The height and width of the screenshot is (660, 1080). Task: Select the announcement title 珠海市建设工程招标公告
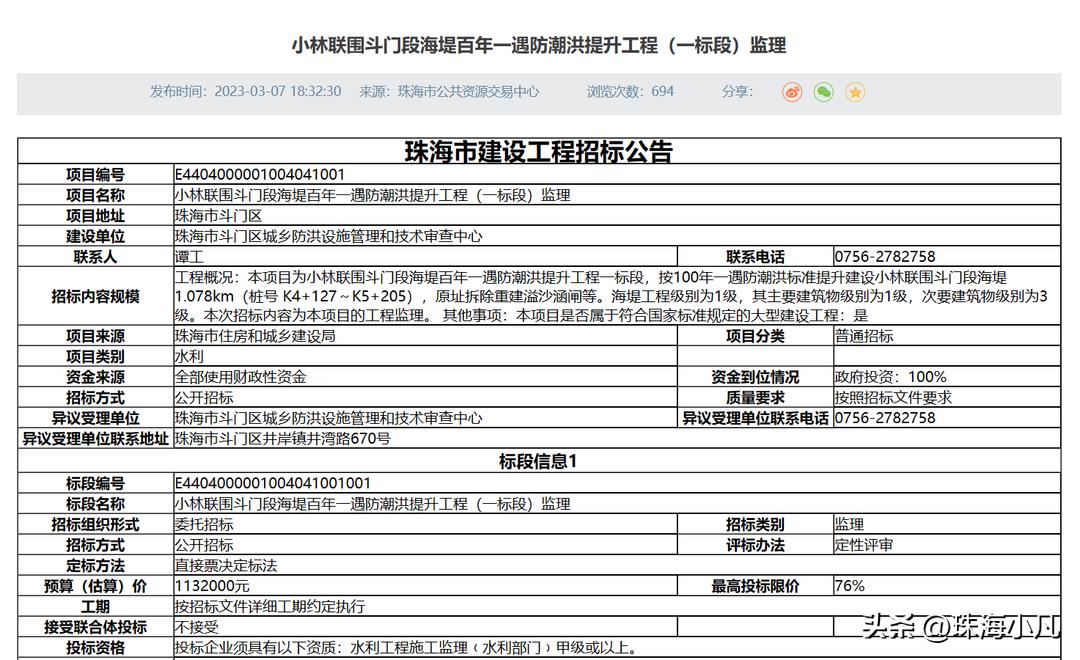coord(540,151)
